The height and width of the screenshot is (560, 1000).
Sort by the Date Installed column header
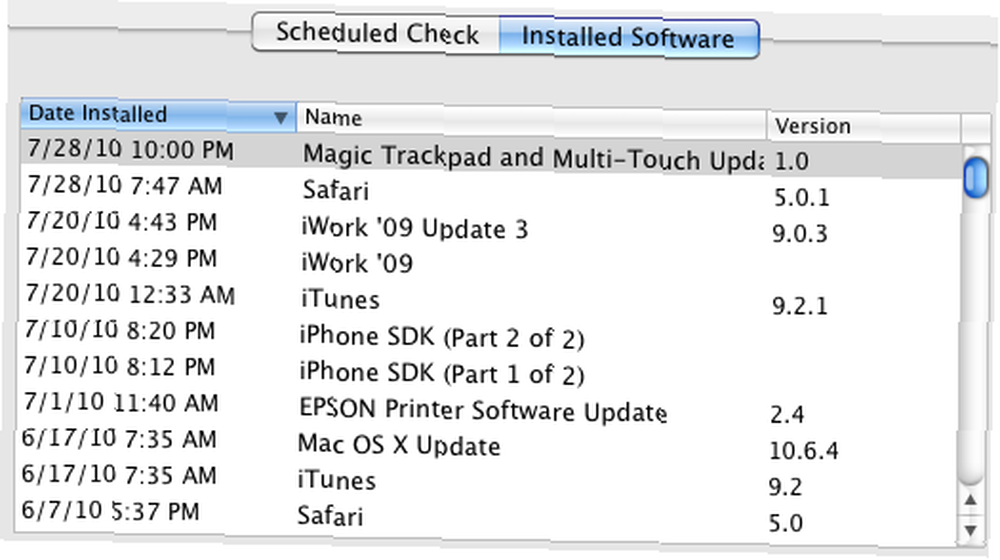pyautogui.click(x=158, y=115)
